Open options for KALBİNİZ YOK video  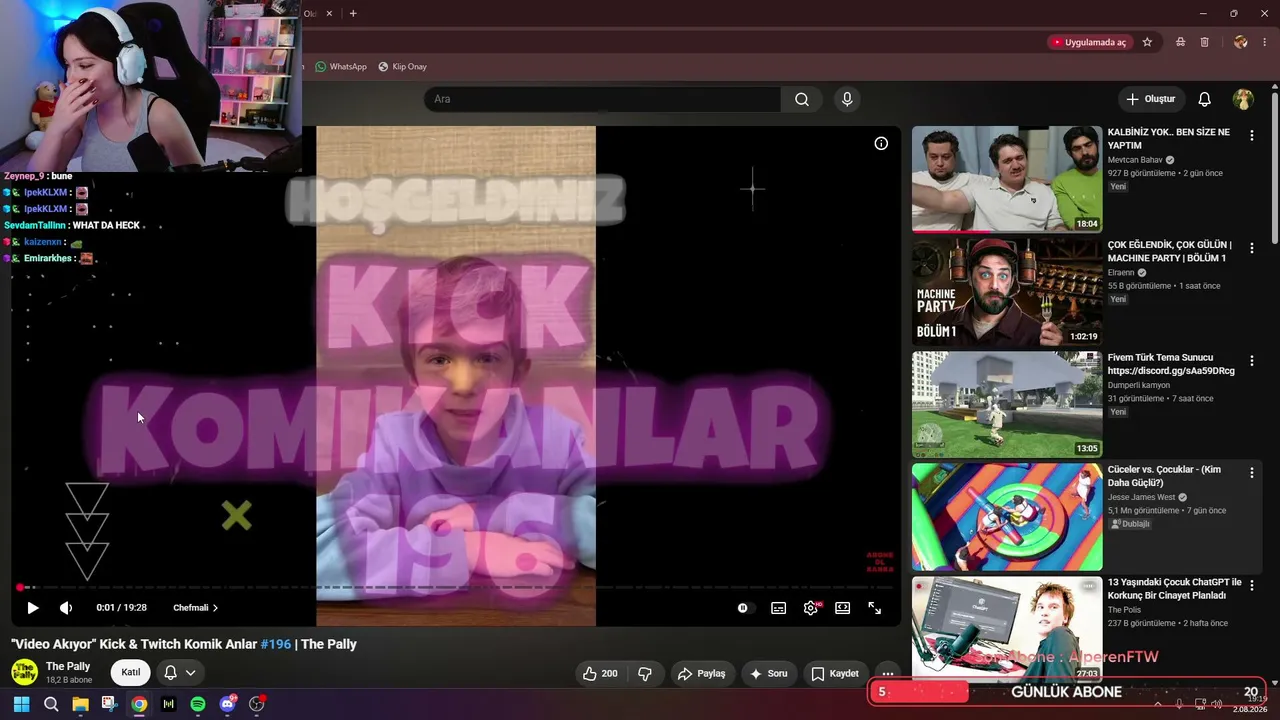[x=1252, y=135]
